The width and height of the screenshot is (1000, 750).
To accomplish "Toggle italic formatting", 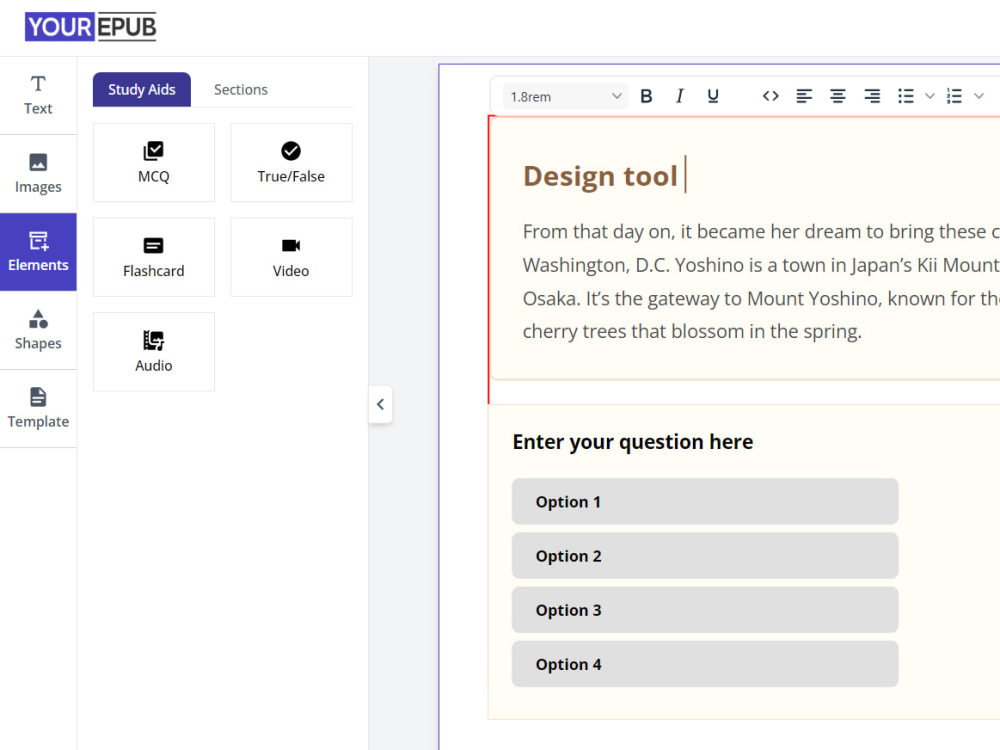I will tap(680, 96).
